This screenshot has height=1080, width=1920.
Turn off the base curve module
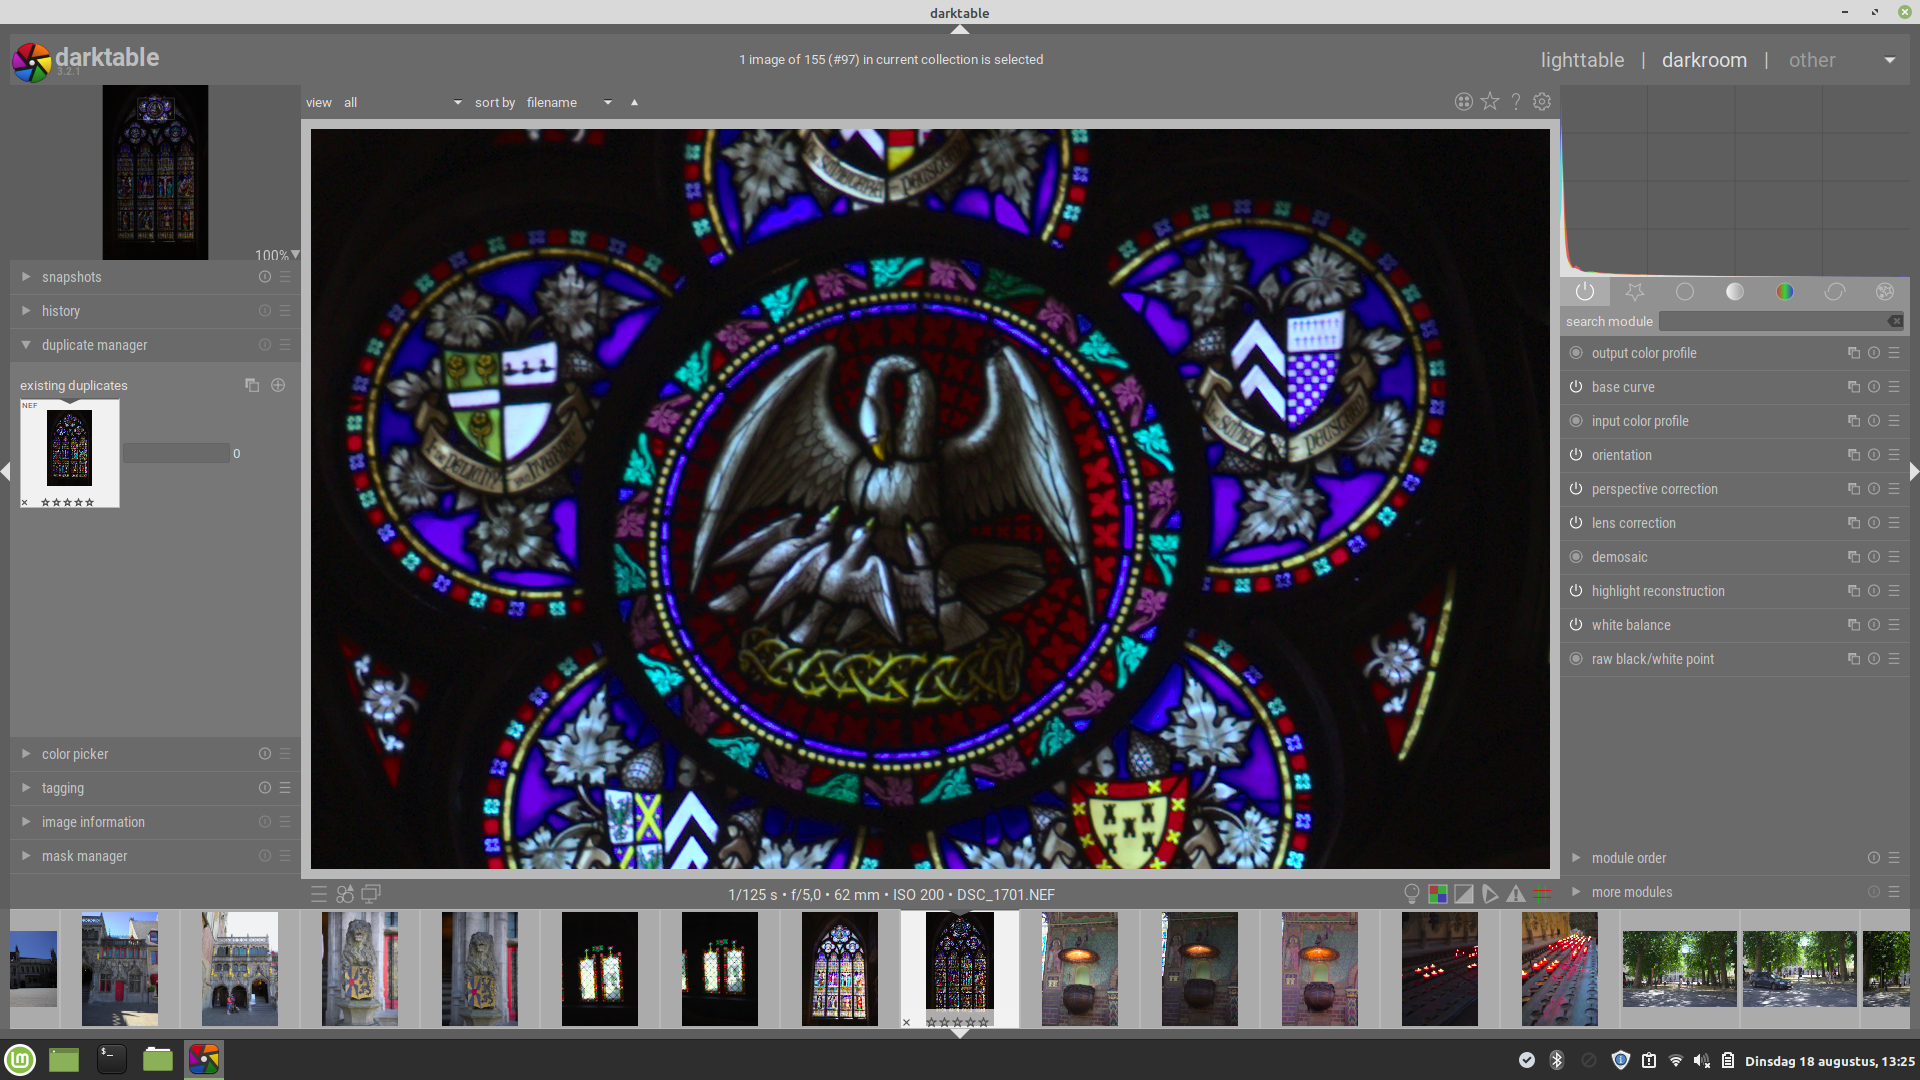point(1576,387)
